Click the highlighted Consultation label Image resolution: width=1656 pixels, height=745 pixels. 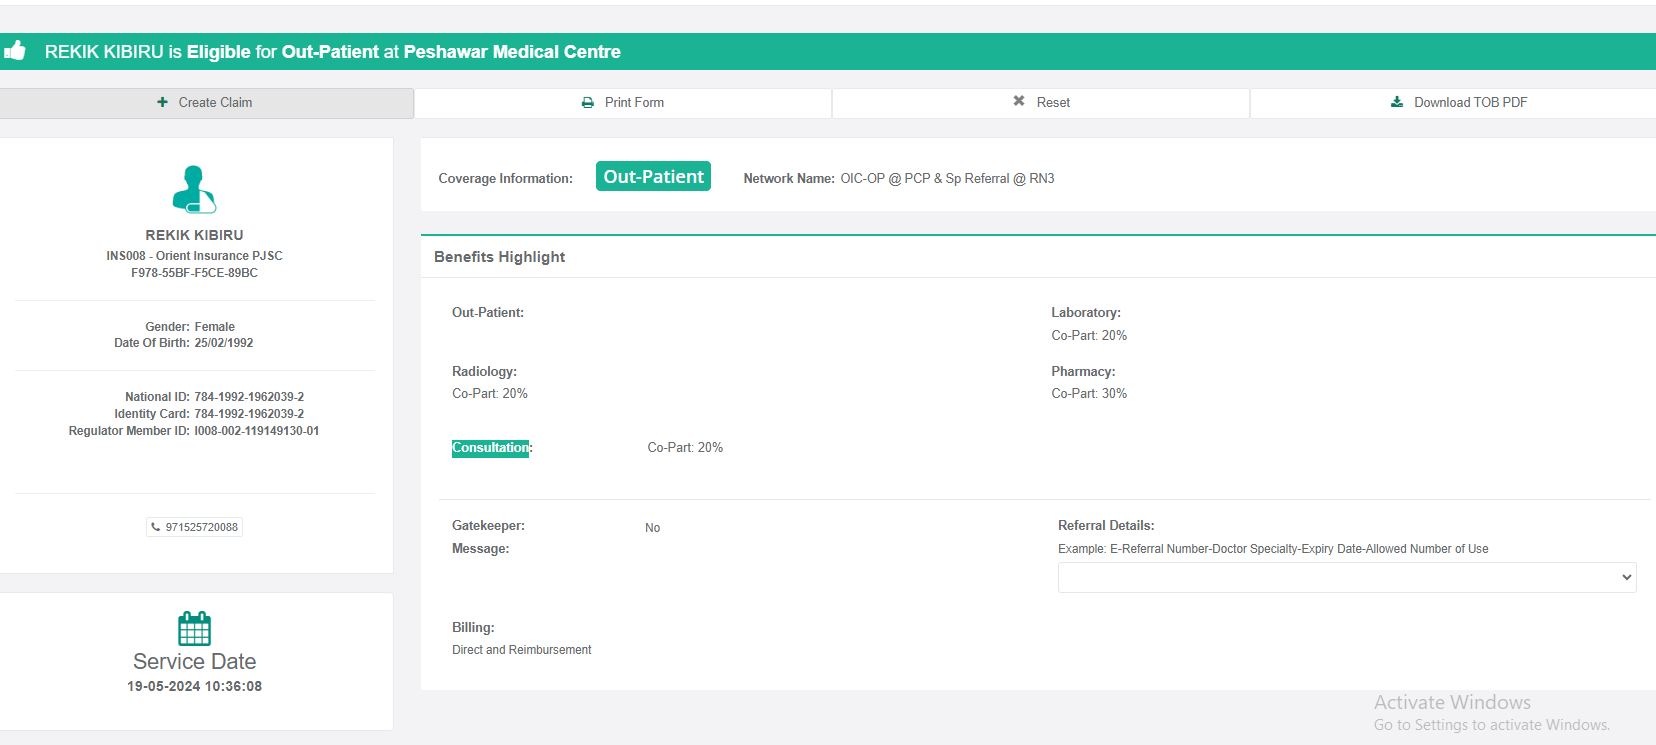(490, 448)
